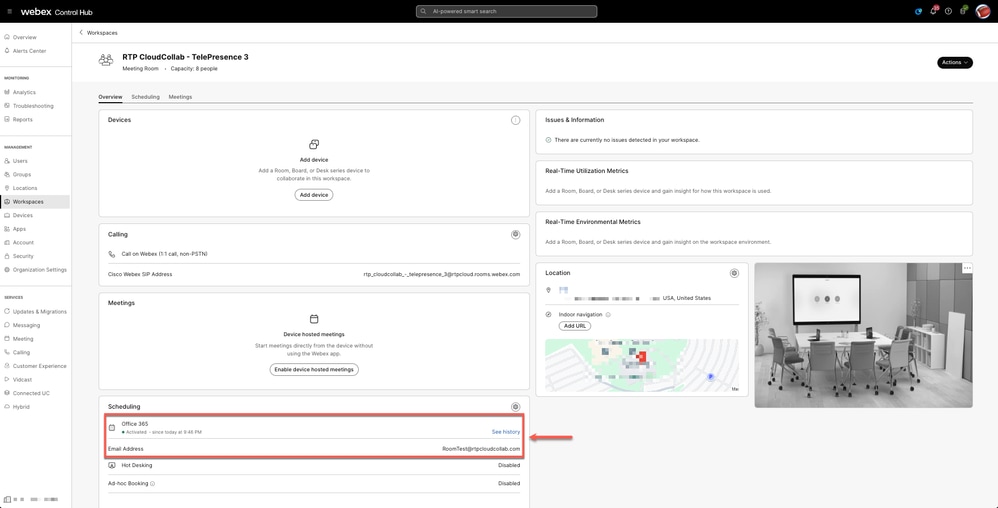
Task: Open Apps in the sidebar
Action: [x=19, y=229]
